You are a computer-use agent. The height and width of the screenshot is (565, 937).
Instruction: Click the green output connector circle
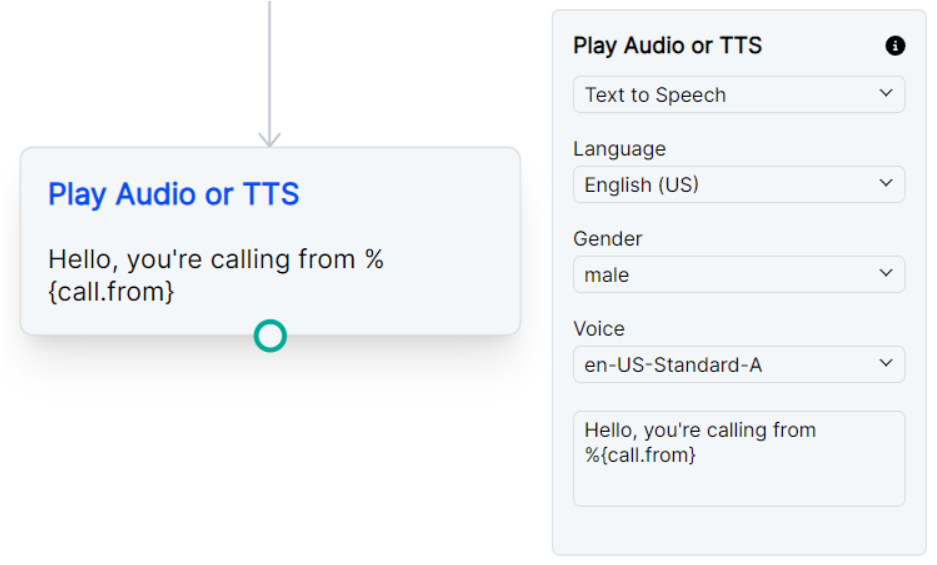click(x=270, y=336)
